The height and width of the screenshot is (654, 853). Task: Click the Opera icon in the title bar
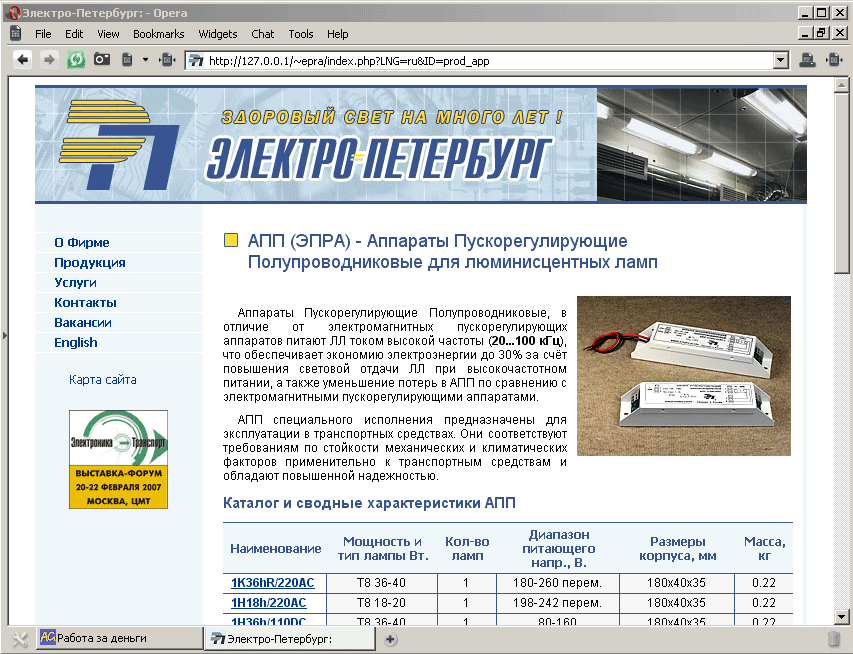click(14, 13)
